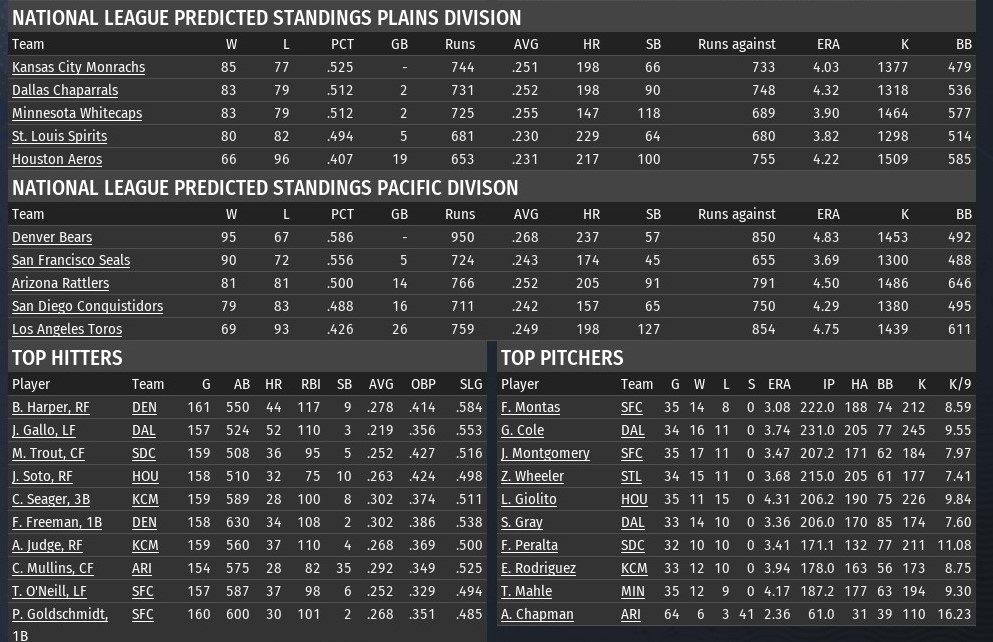Click P. Goldschmidt player link
Viewport: 993px width, 642px height.
[x=60, y=614]
